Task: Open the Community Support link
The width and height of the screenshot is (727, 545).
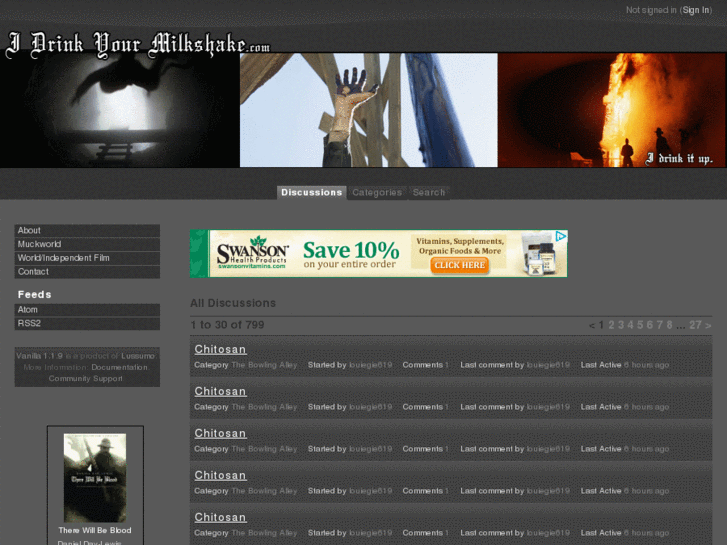Action: pyautogui.click(x=86, y=378)
